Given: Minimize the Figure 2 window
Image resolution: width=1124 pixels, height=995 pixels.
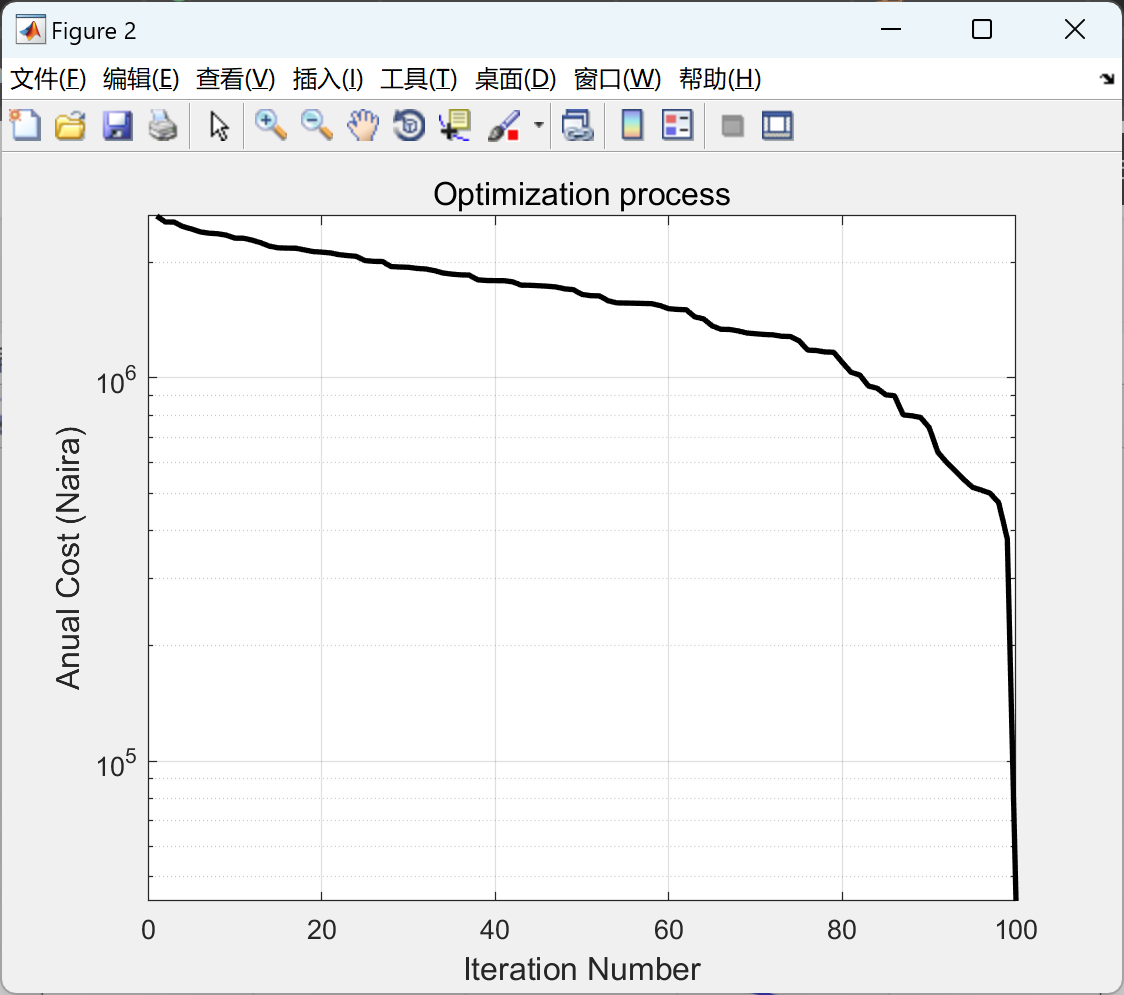Looking at the screenshot, I should tap(891, 29).
